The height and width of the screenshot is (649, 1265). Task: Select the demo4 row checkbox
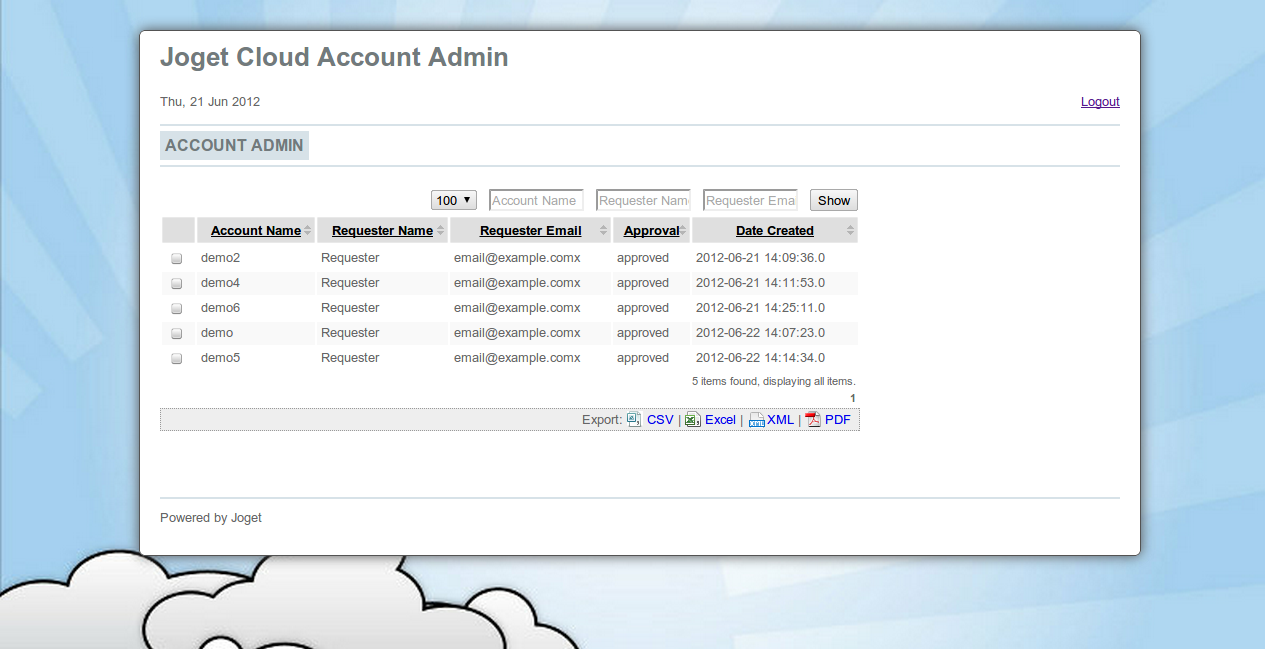coord(177,283)
